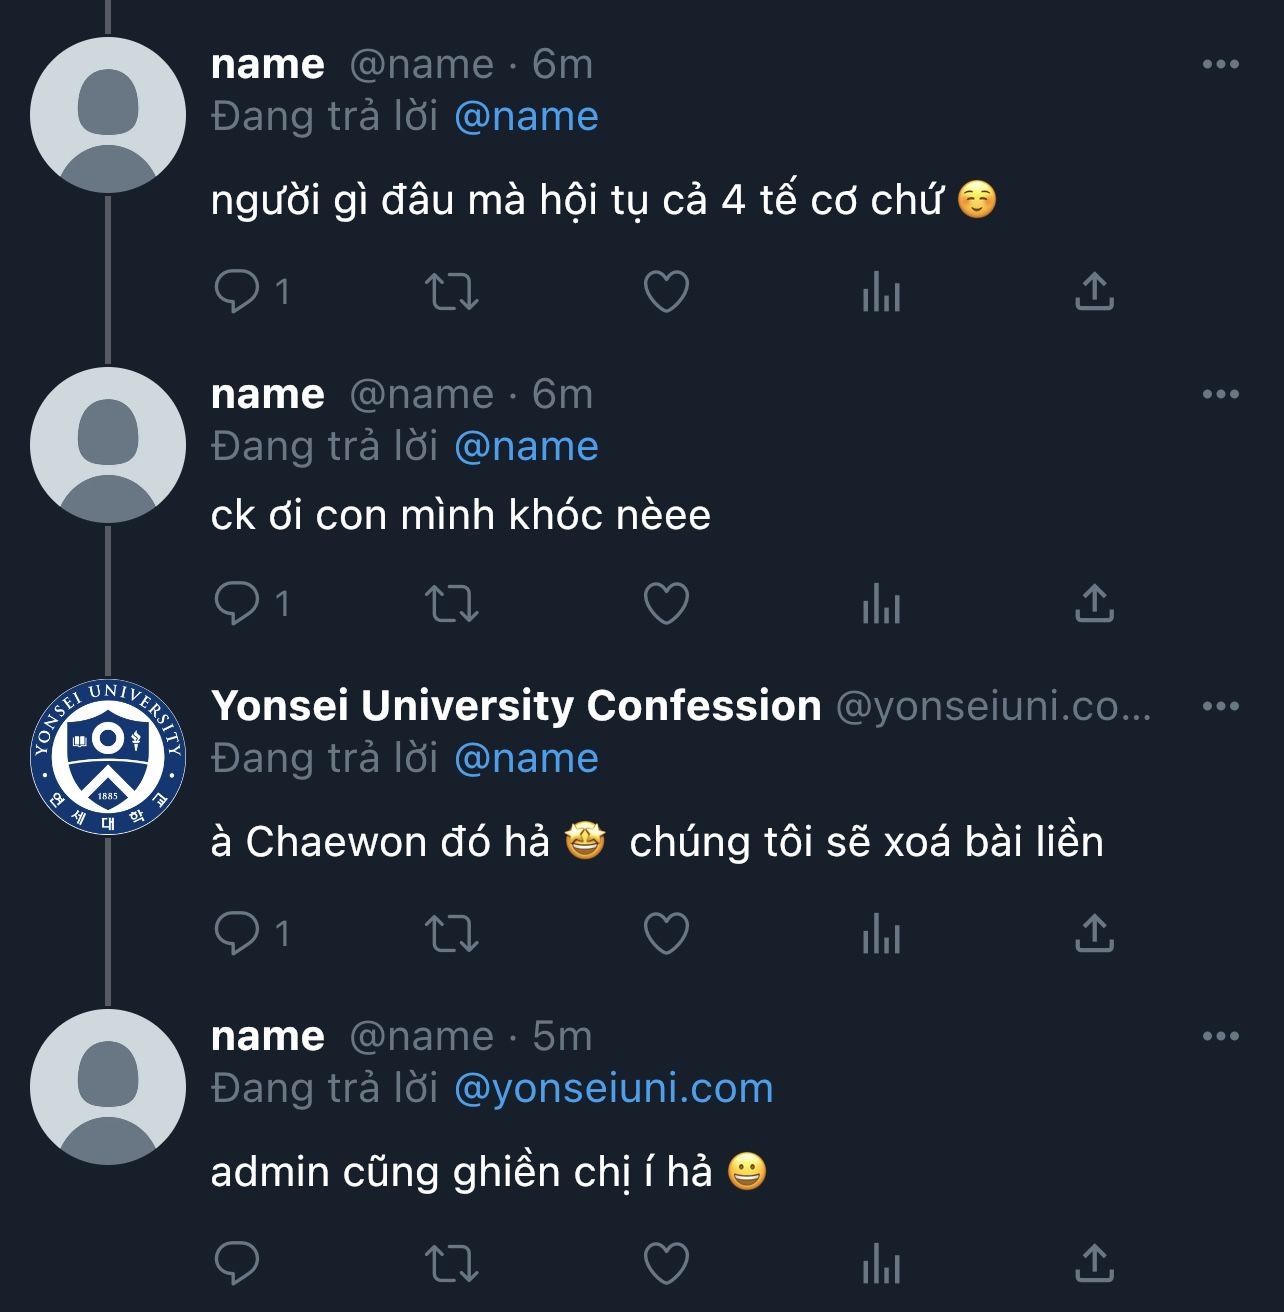This screenshot has width=1284, height=1312.
Task: Open more options on the '4 tế cơ' tweet
Action: [1220, 65]
